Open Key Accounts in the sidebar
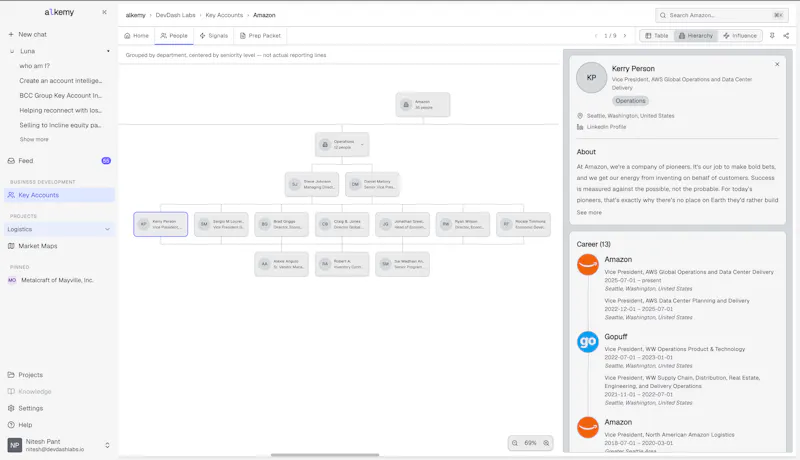The image size is (800, 460). coord(59,195)
